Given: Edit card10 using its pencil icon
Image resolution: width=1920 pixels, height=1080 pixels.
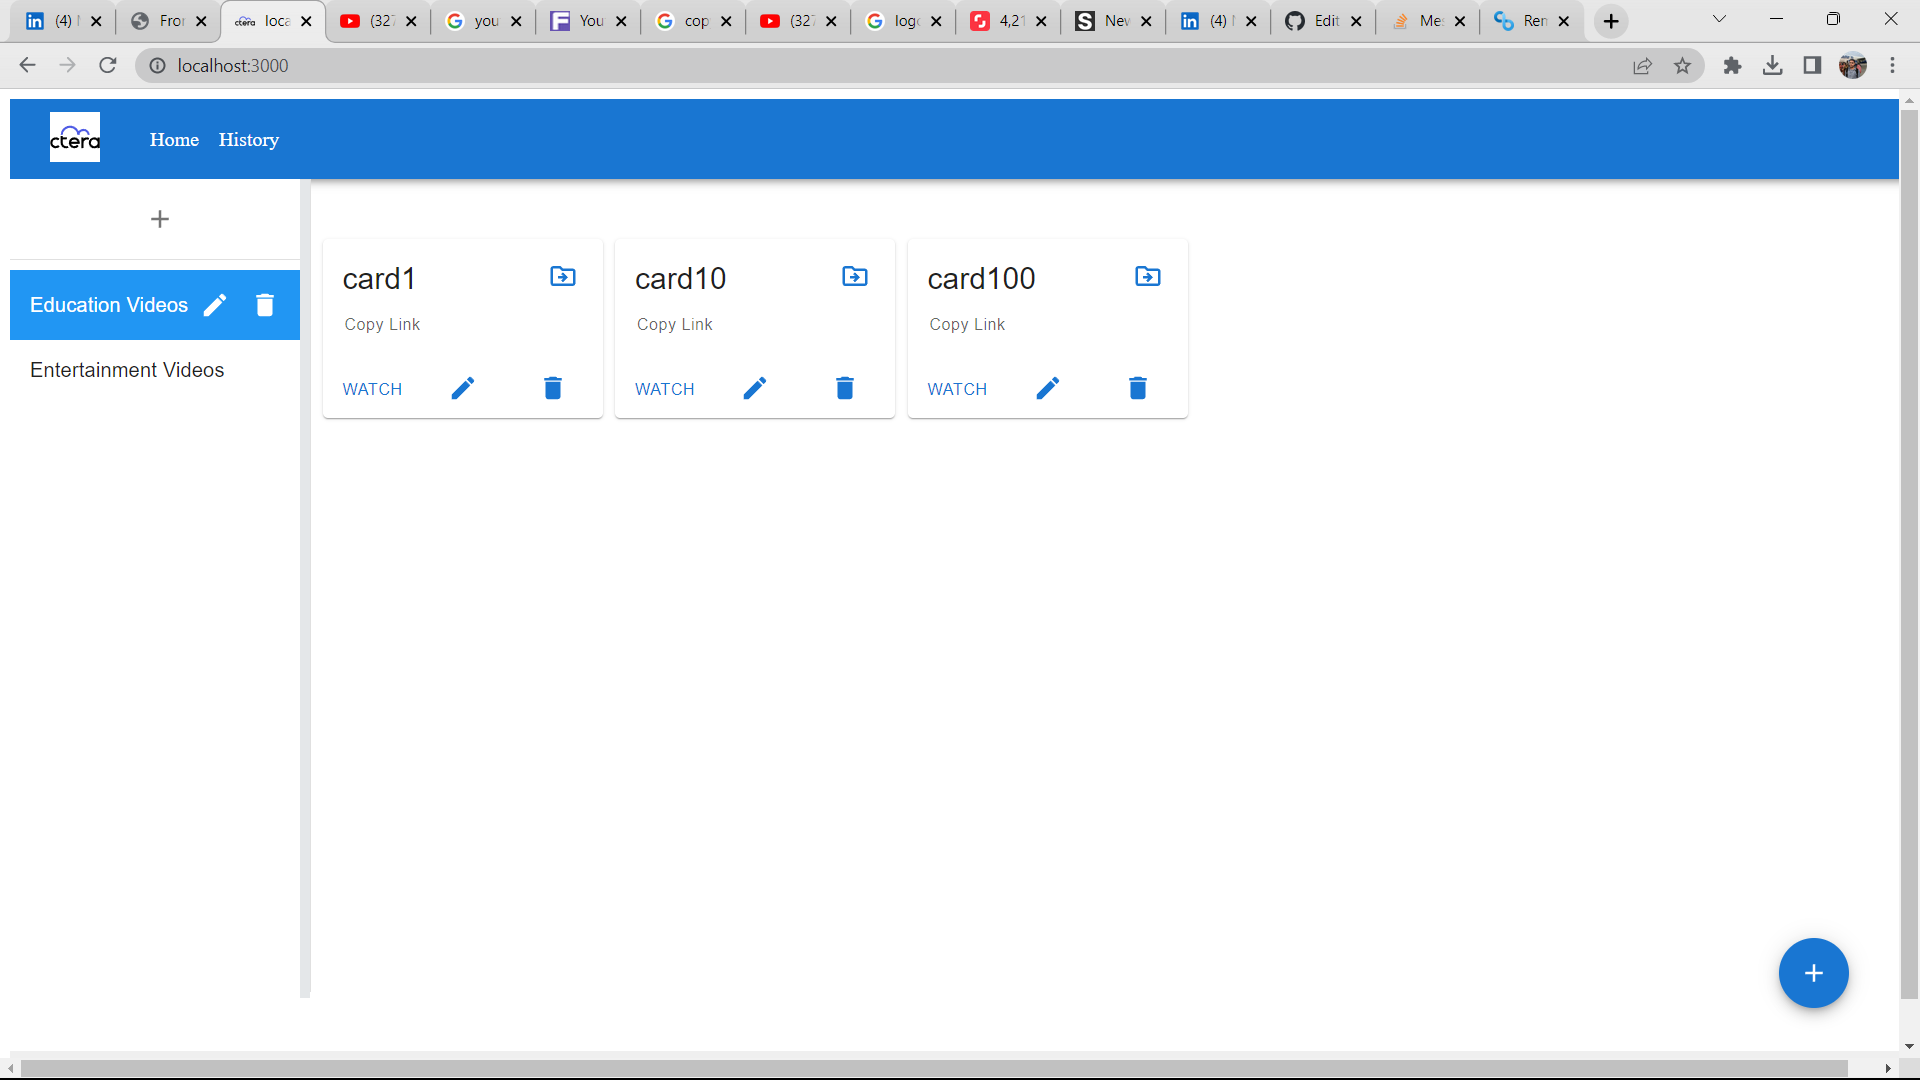Looking at the screenshot, I should click(x=755, y=388).
